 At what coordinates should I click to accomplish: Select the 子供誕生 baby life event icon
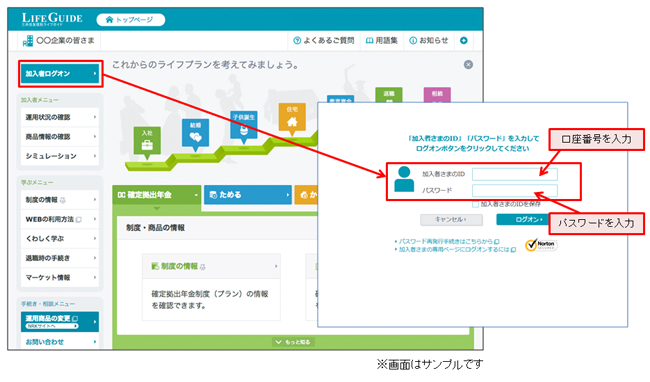pos(244,126)
